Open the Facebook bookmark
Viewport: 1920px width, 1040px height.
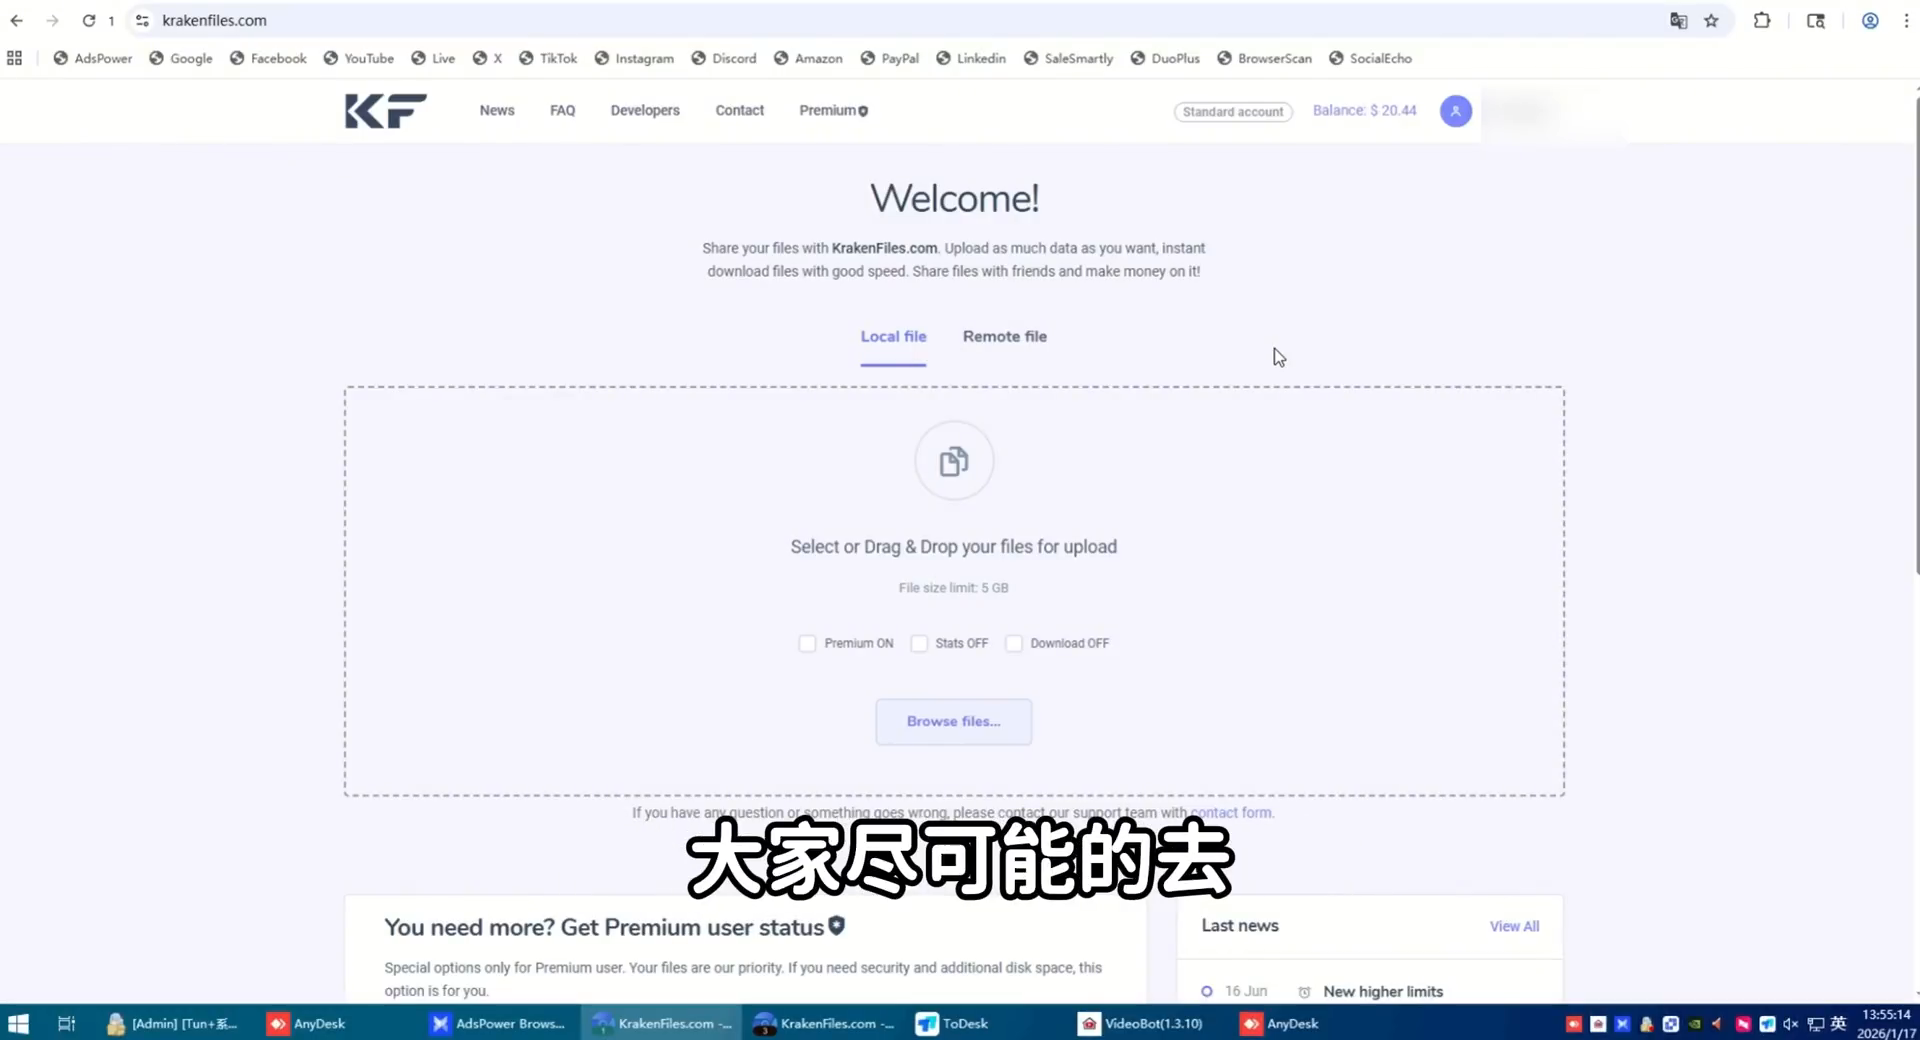(268, 58)
